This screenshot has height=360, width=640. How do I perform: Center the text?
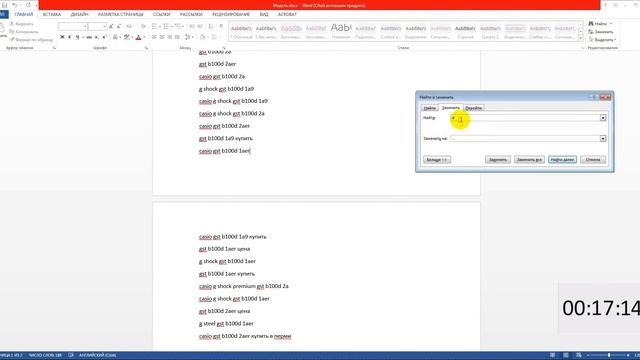(x=162, y=37)
